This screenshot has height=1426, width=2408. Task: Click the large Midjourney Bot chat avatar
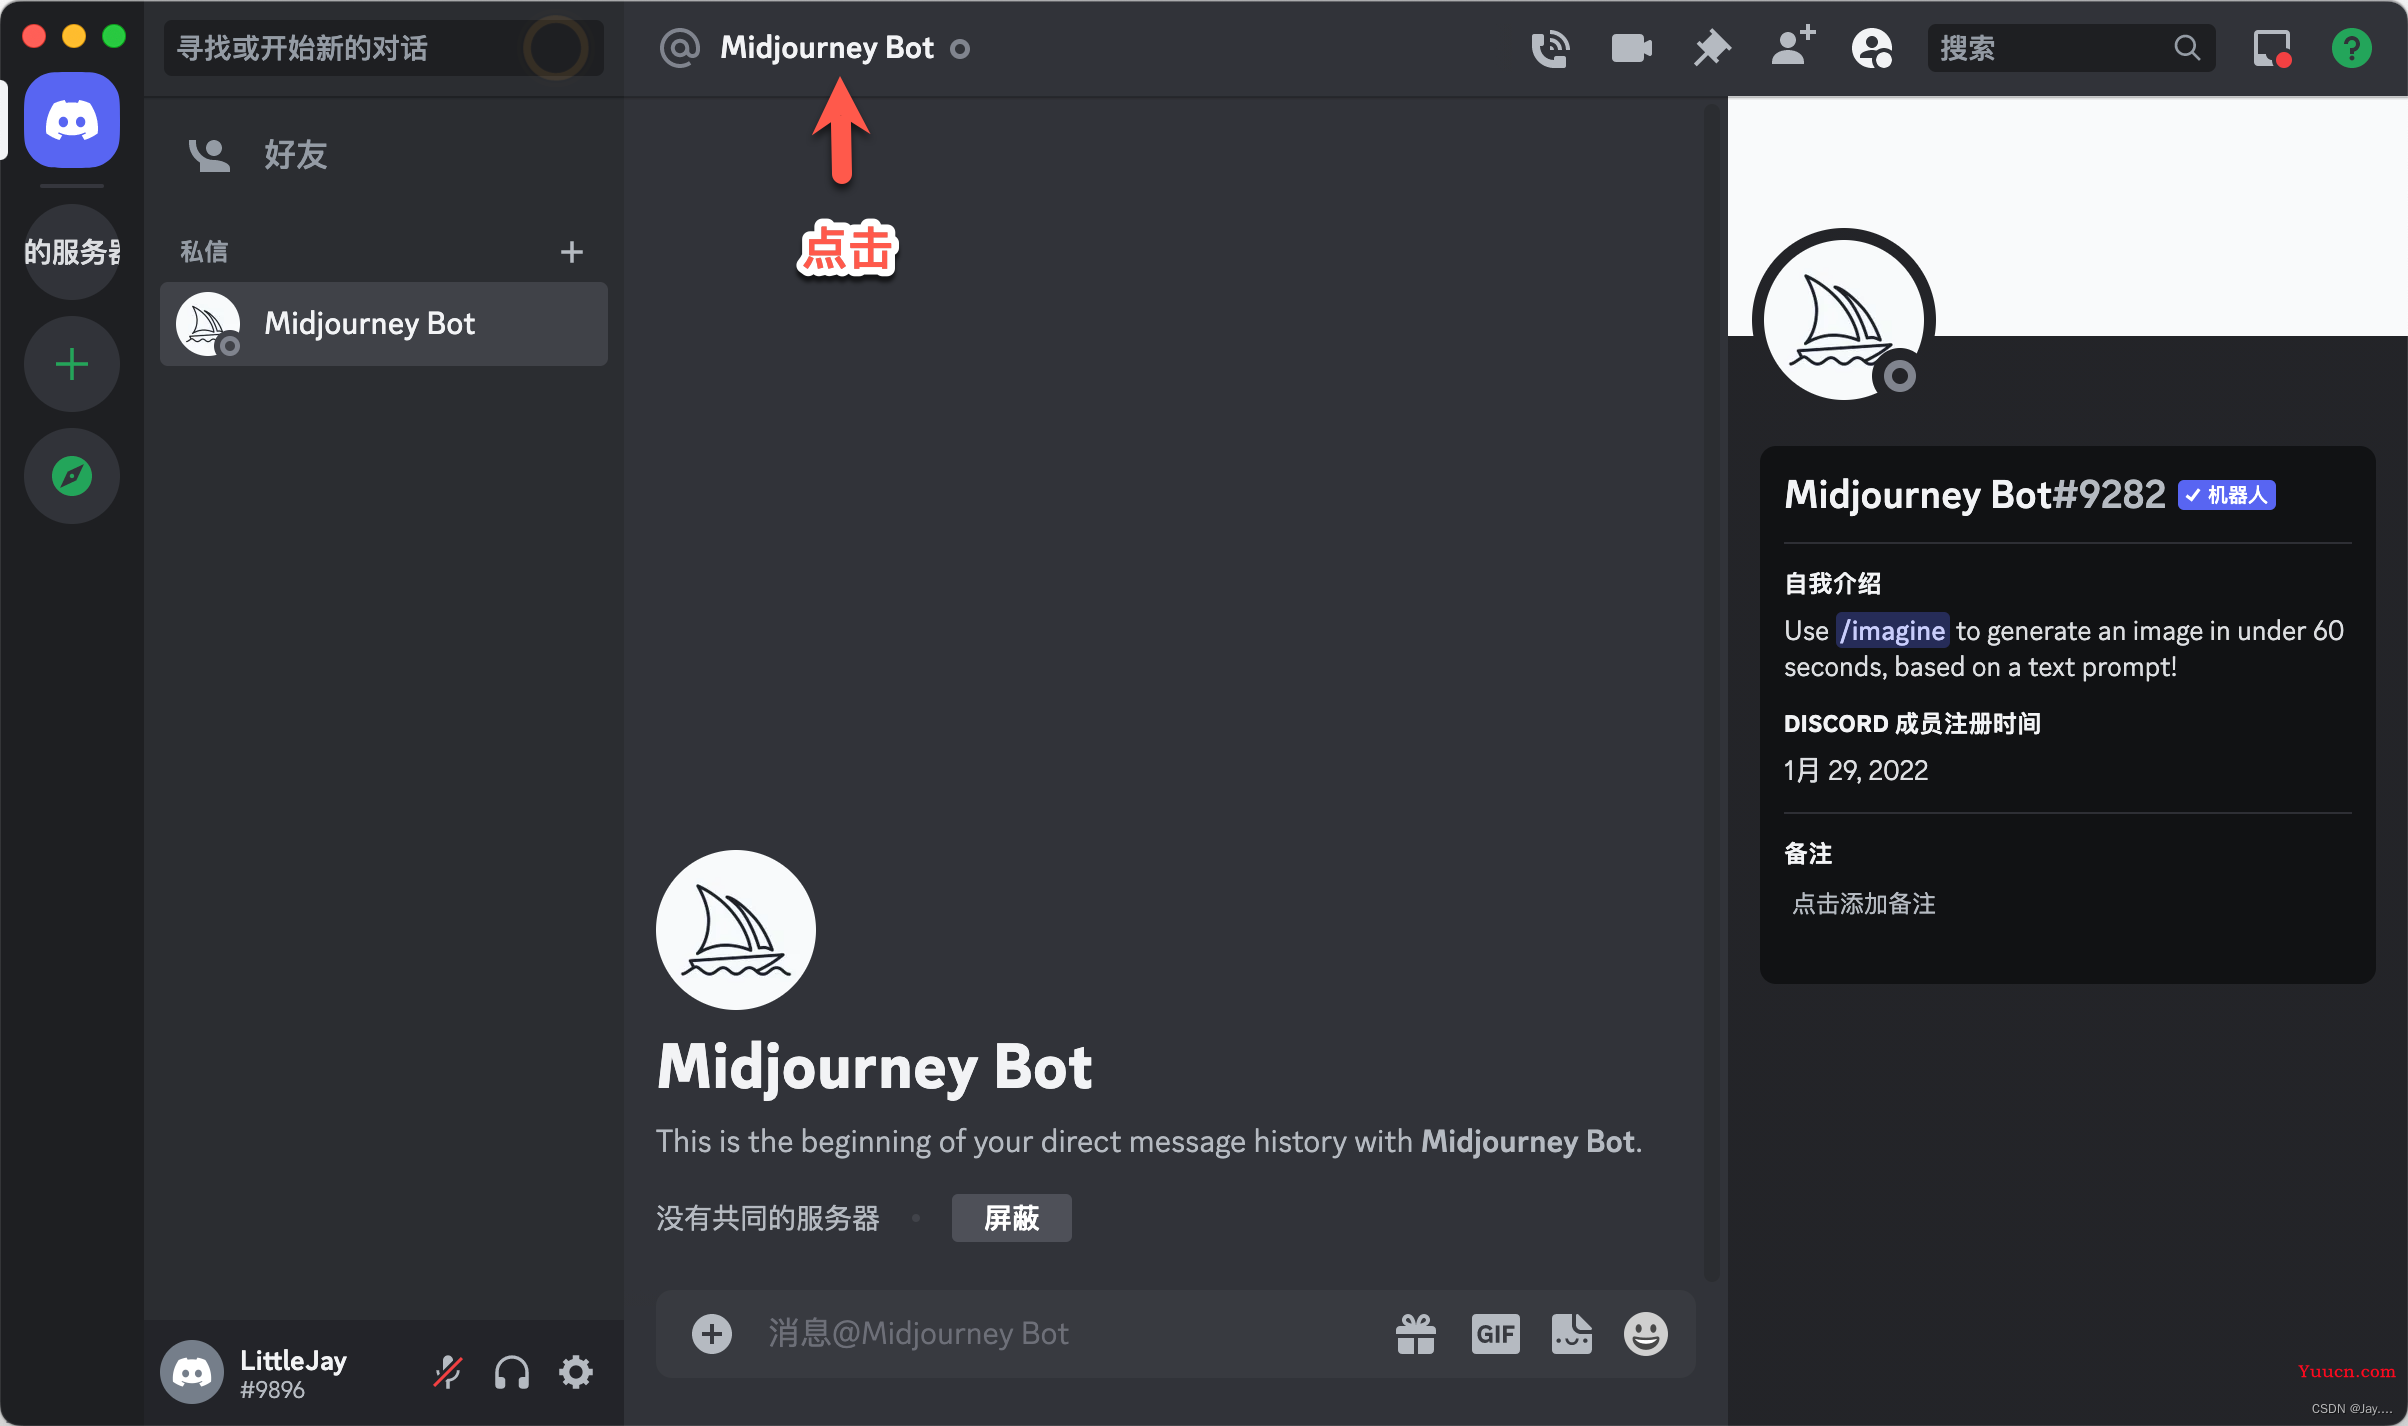(736, 930)
